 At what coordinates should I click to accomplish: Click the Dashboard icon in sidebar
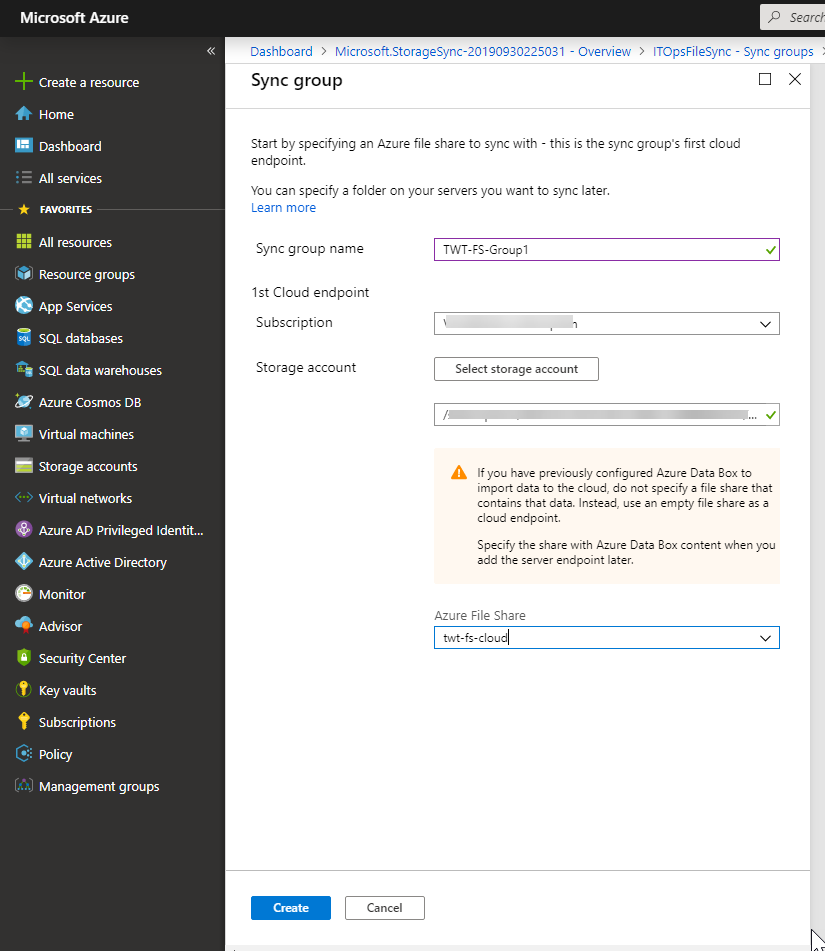[24, 145]
